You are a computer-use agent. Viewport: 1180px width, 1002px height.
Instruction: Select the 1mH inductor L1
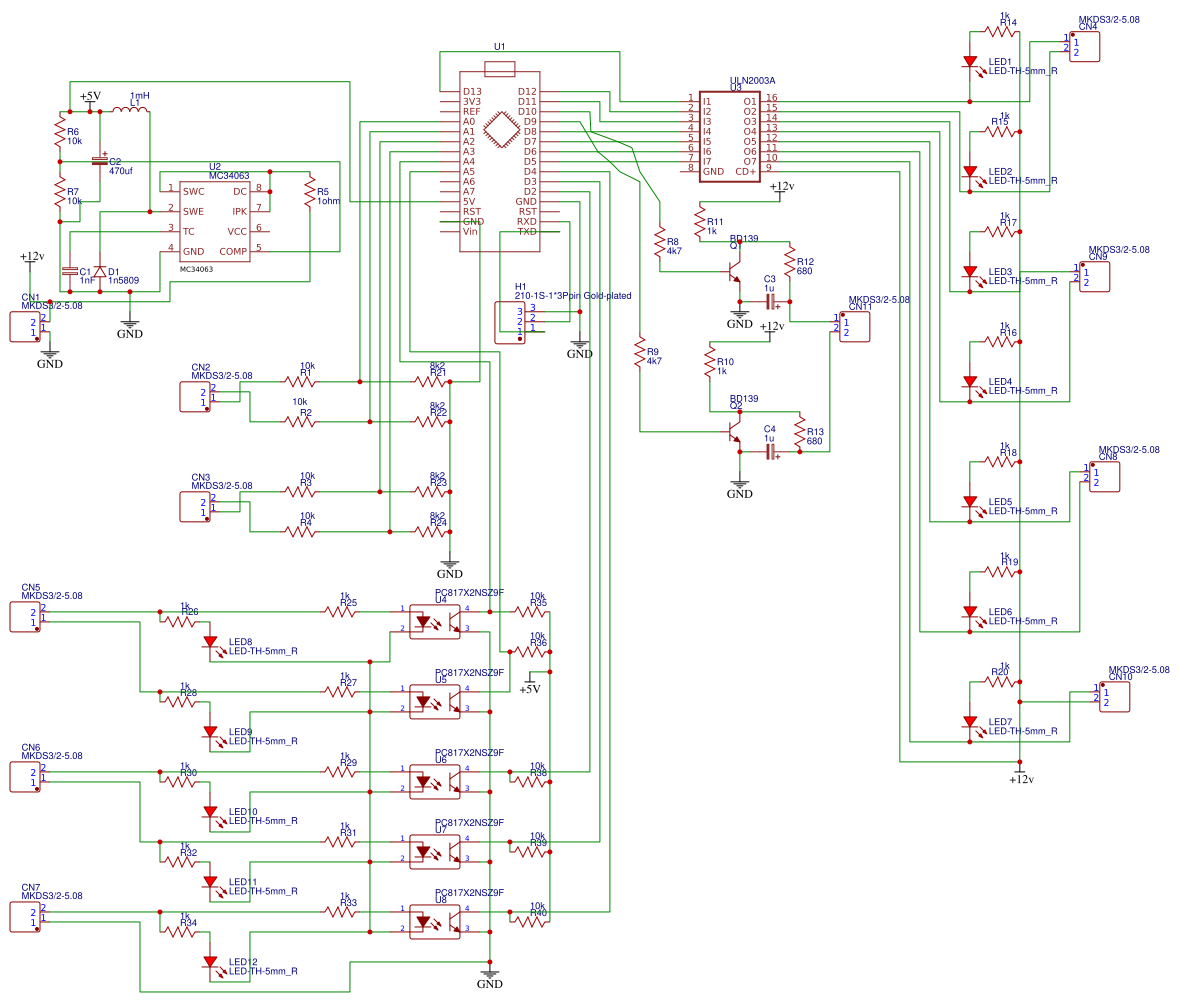[x=130, y=111]
